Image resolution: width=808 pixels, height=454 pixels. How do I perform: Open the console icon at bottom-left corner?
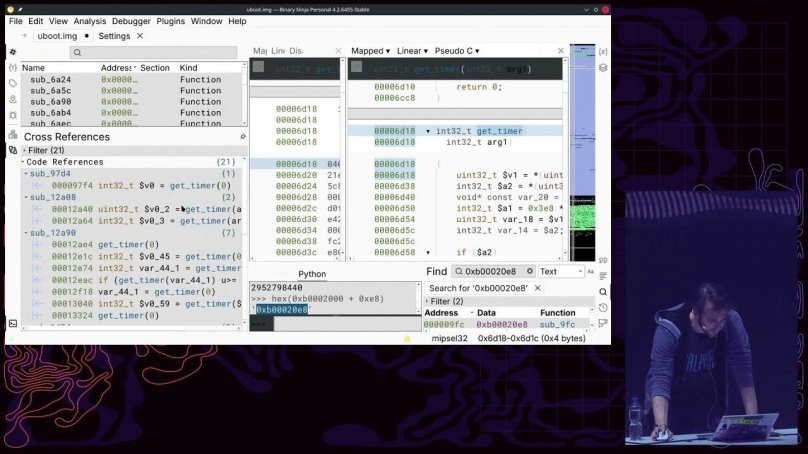pos(12,323)
